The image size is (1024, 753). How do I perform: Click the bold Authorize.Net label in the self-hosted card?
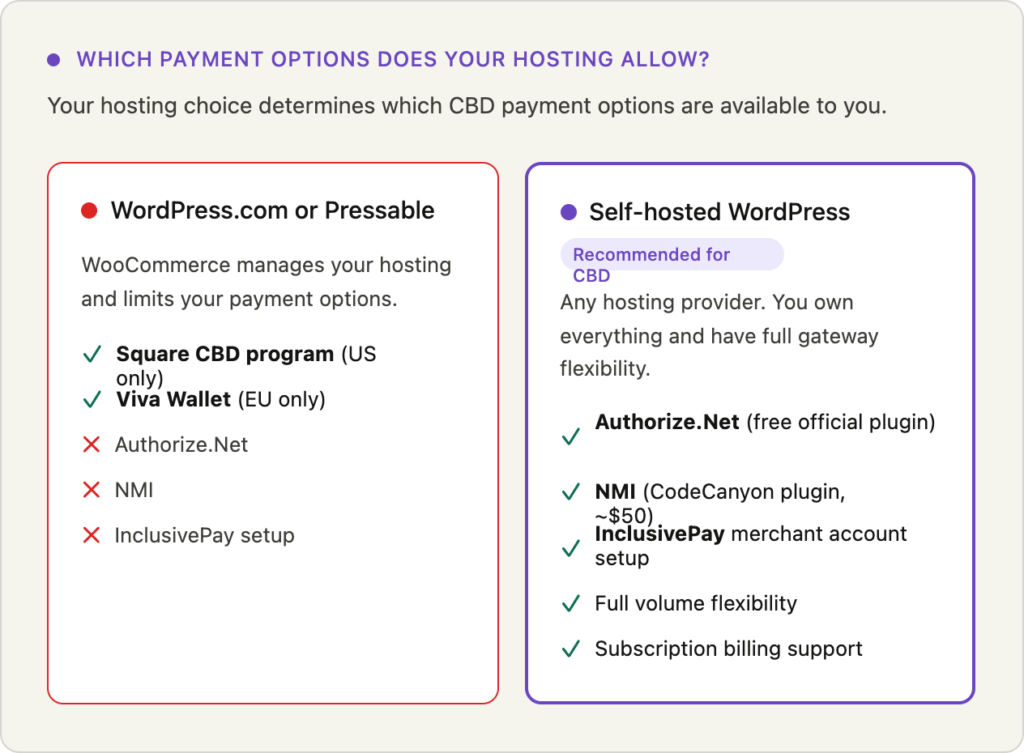pos(667,422)
